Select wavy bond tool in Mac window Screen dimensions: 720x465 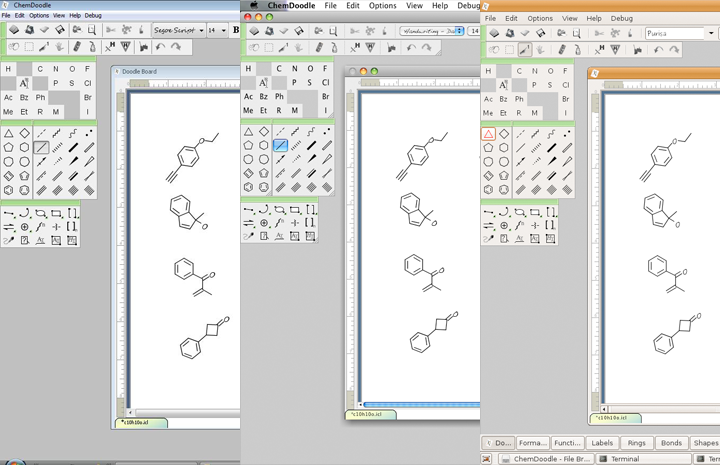[x=311, y=132]
